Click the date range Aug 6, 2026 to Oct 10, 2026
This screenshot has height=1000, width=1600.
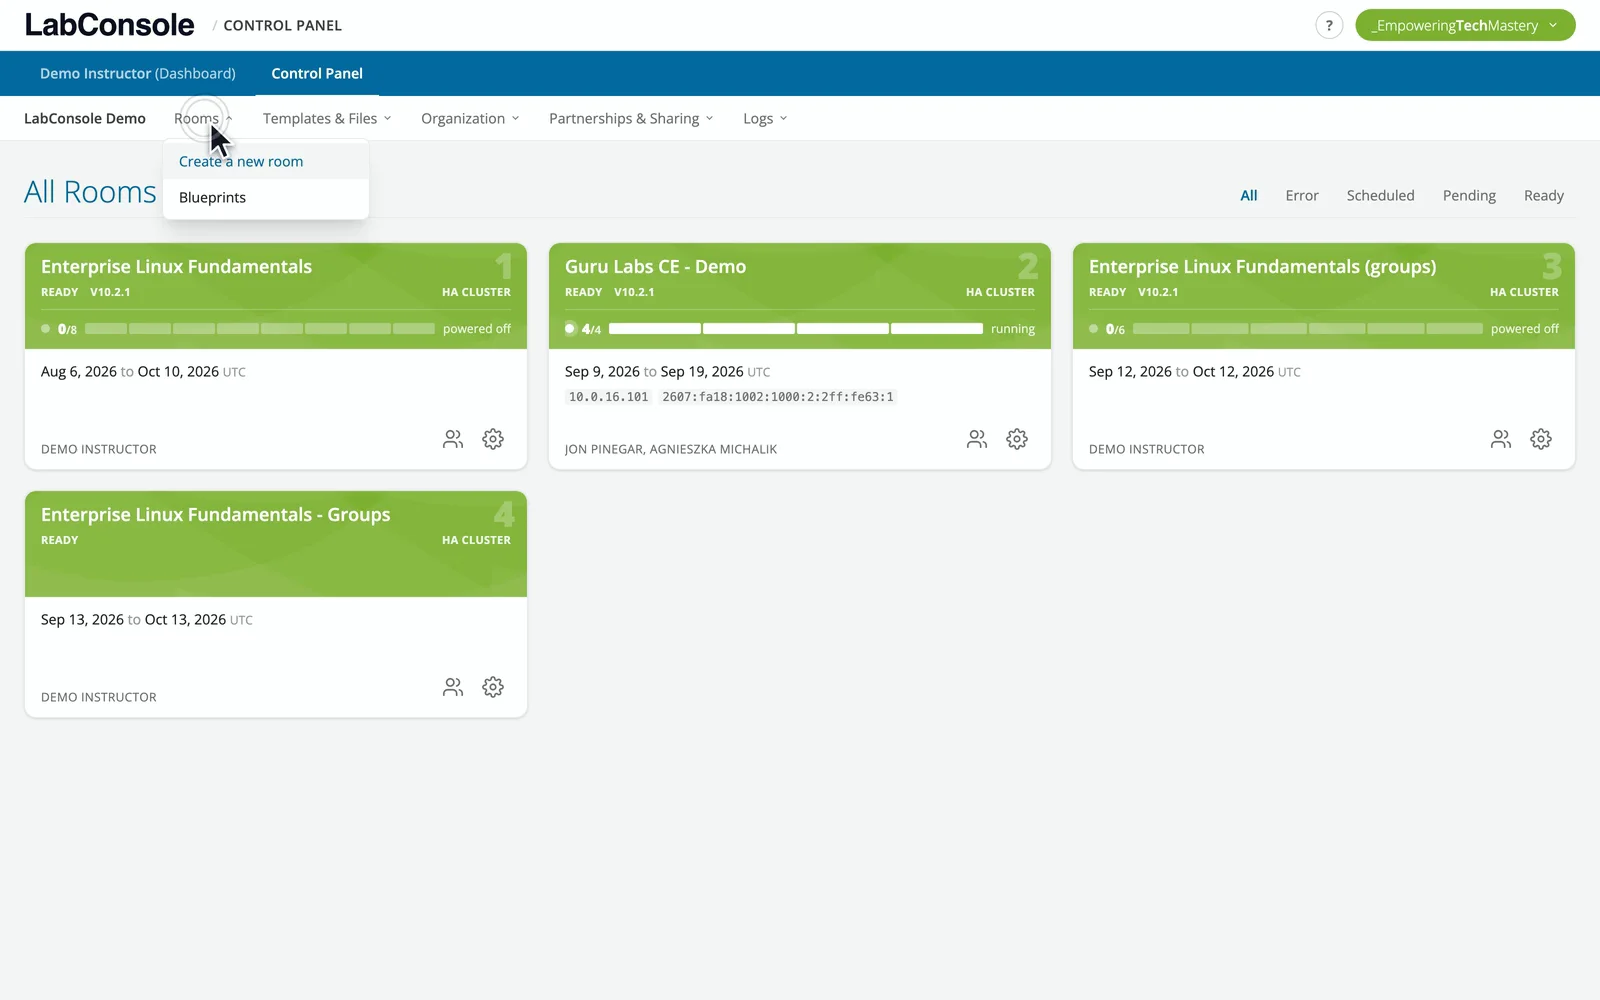(x=143, y=372)
